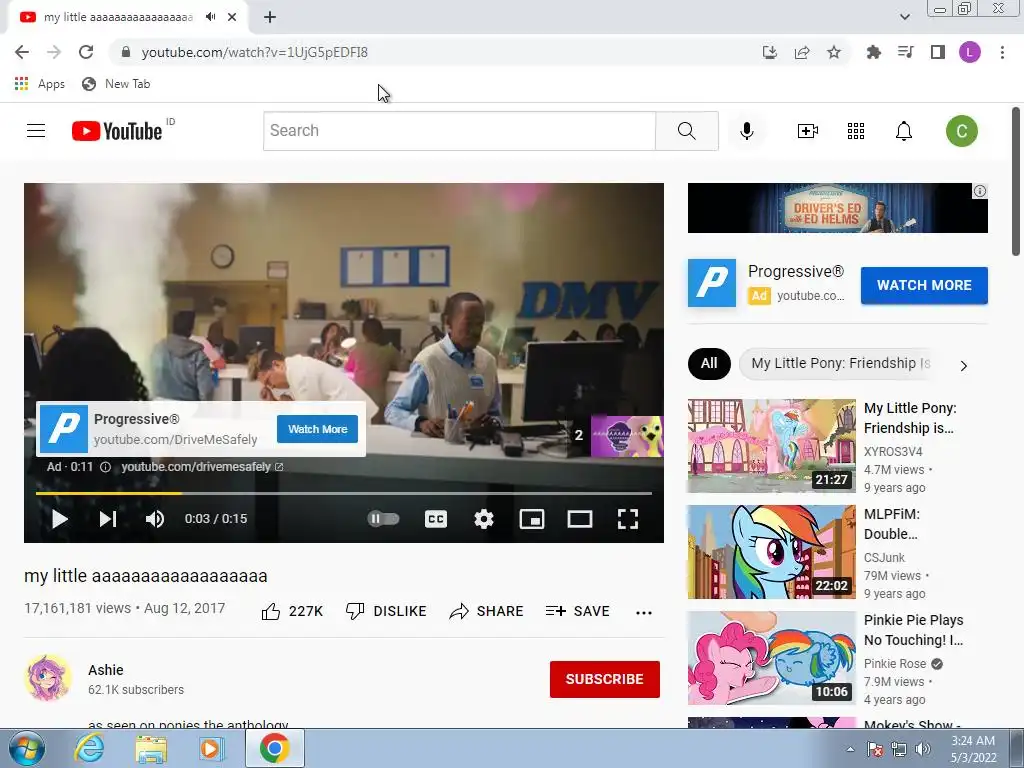The image size is (1024, 768).
Task: Subscribe to the Ashie channel
Action: pyautogui.click(x=604, y=679)
